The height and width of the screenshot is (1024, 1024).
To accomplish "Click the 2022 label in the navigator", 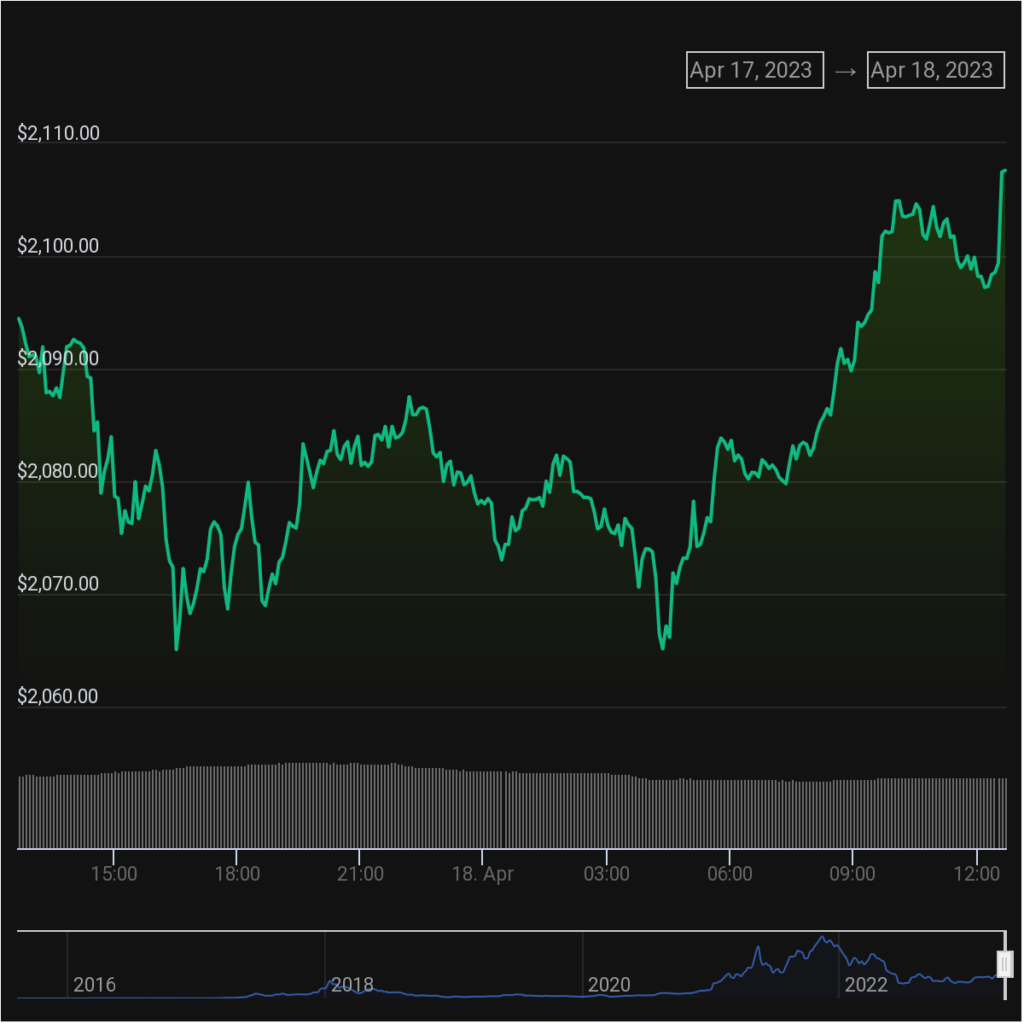I will click(x=866, y=985).
